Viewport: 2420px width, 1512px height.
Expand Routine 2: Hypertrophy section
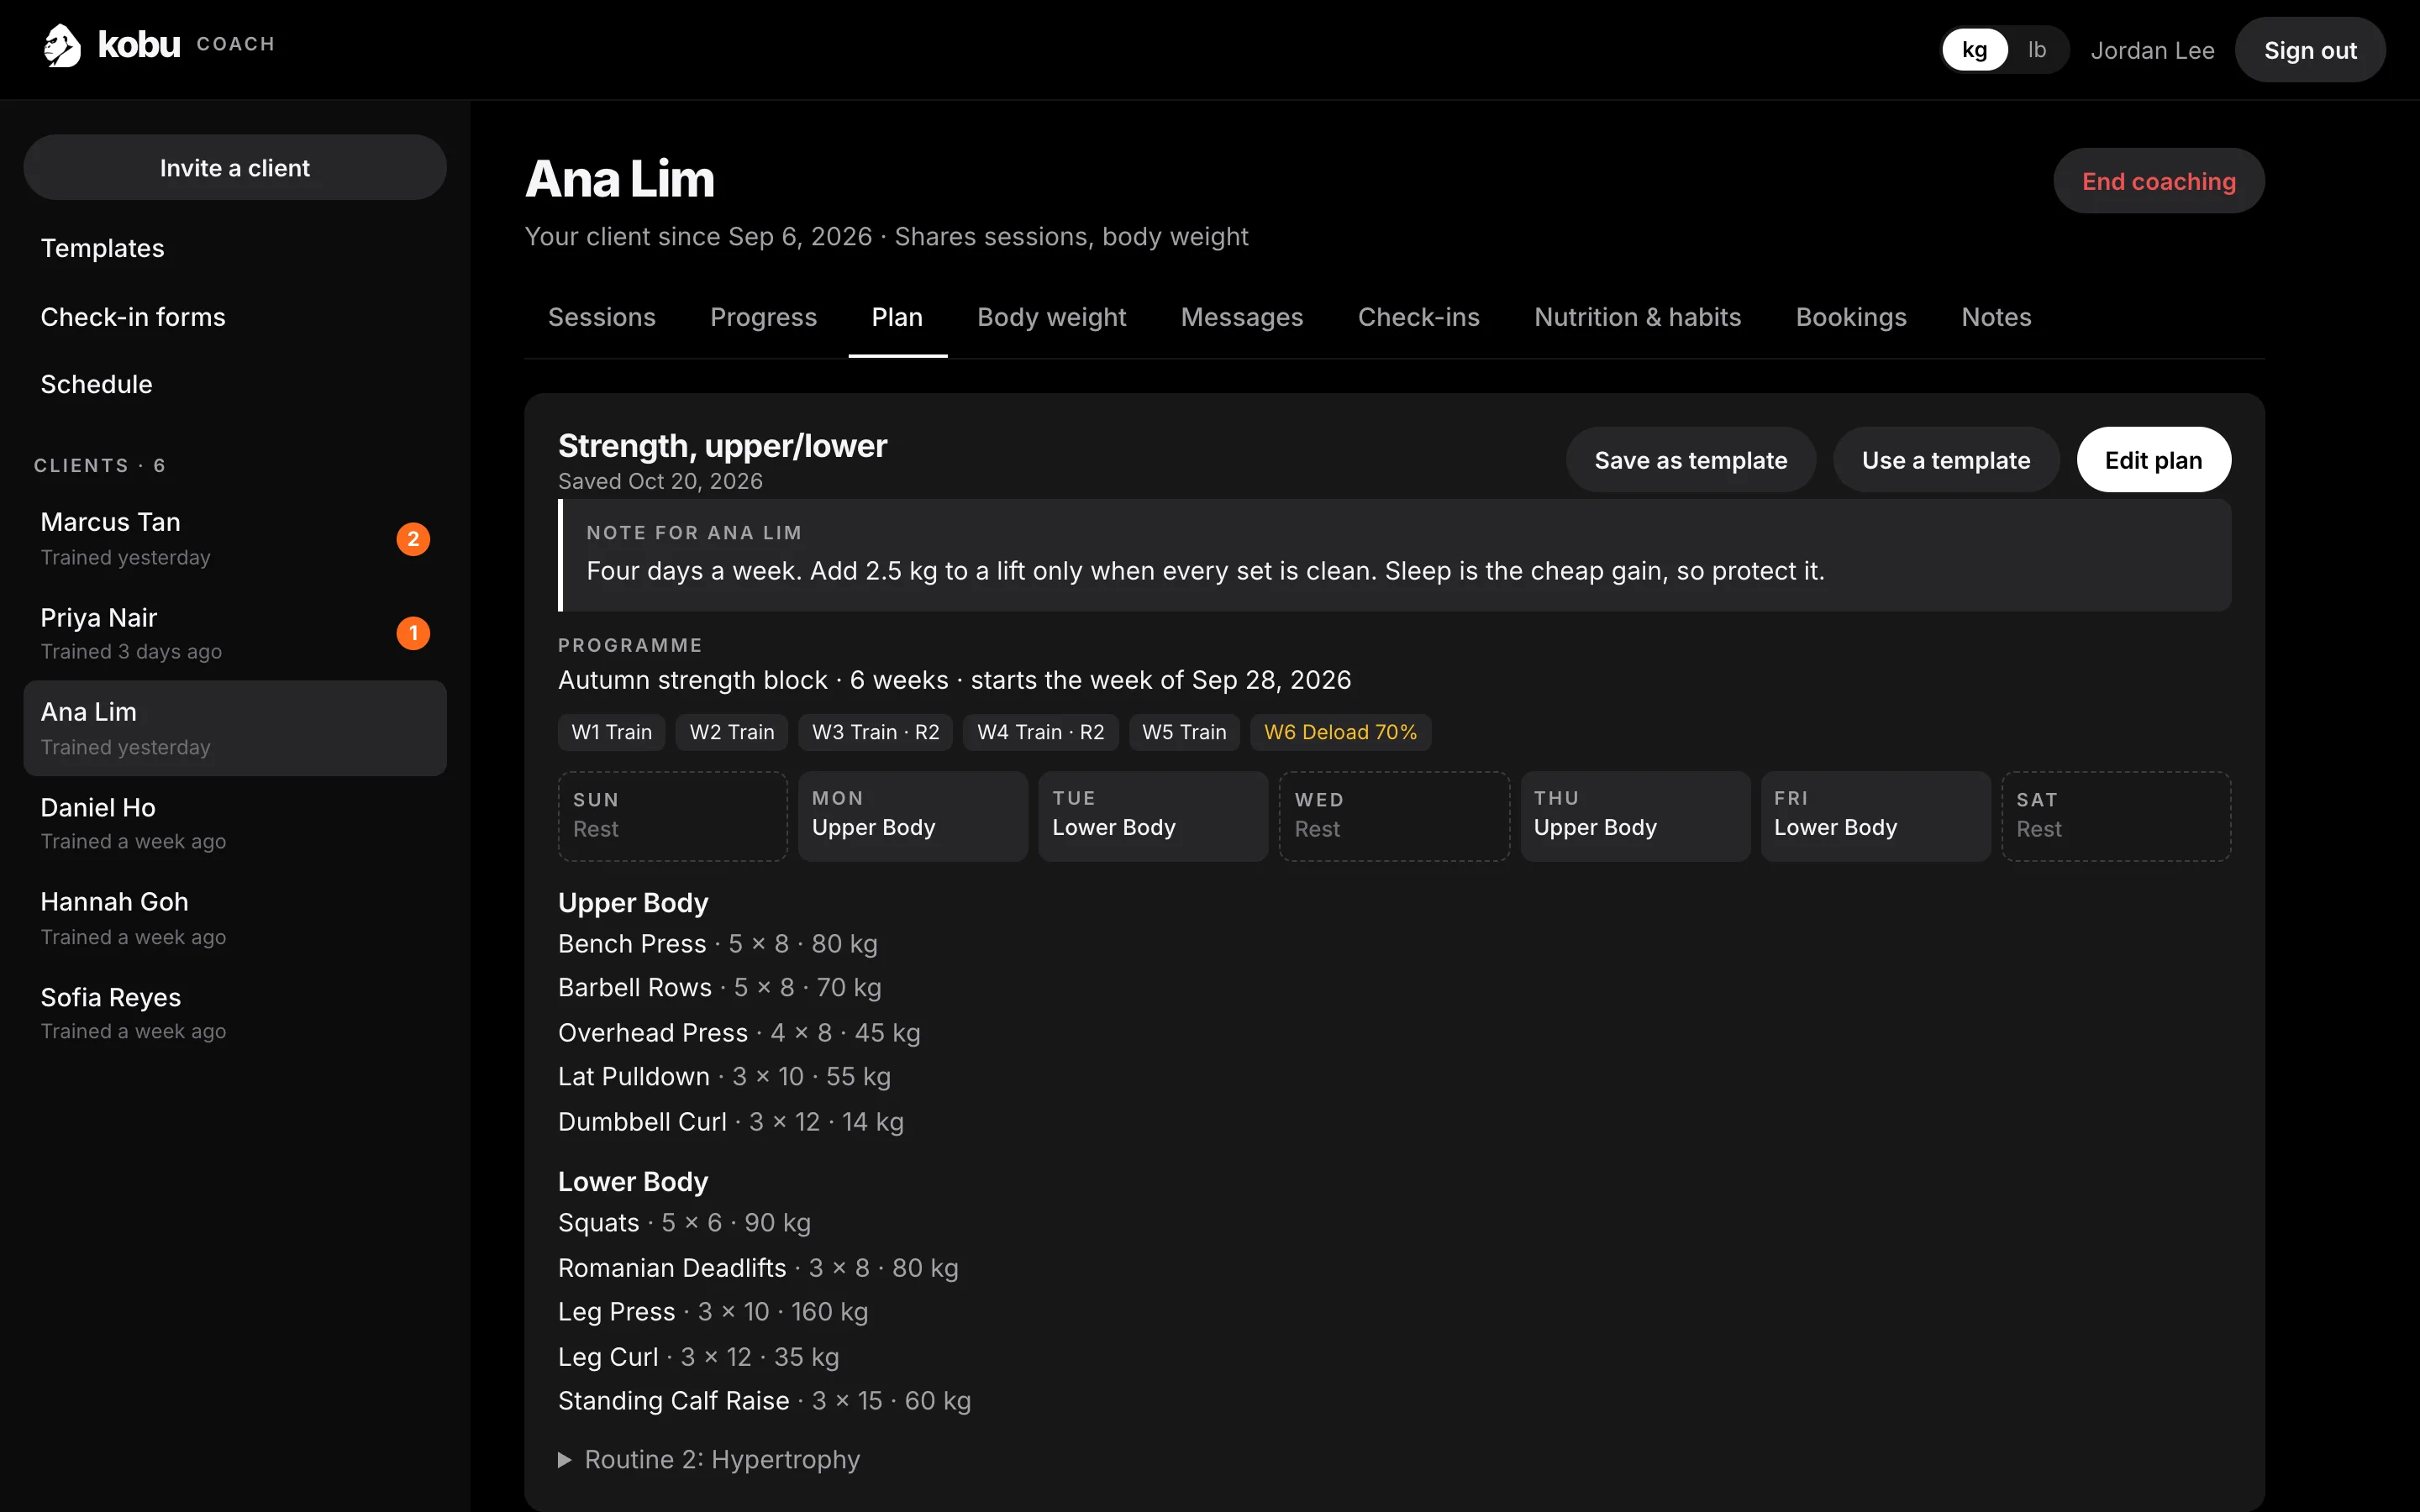coord(709,1459)
